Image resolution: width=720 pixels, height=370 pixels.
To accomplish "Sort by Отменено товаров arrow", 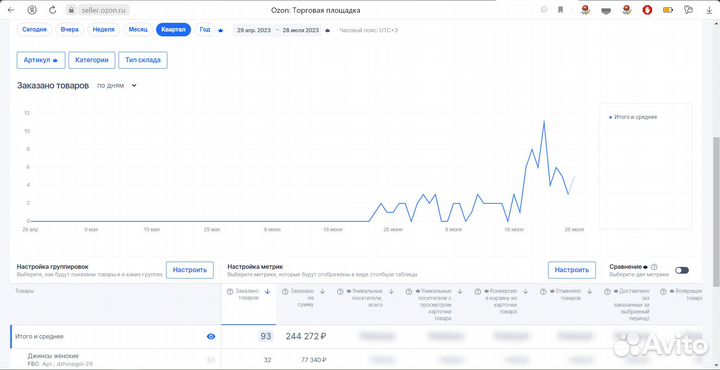I will point(590,291).
